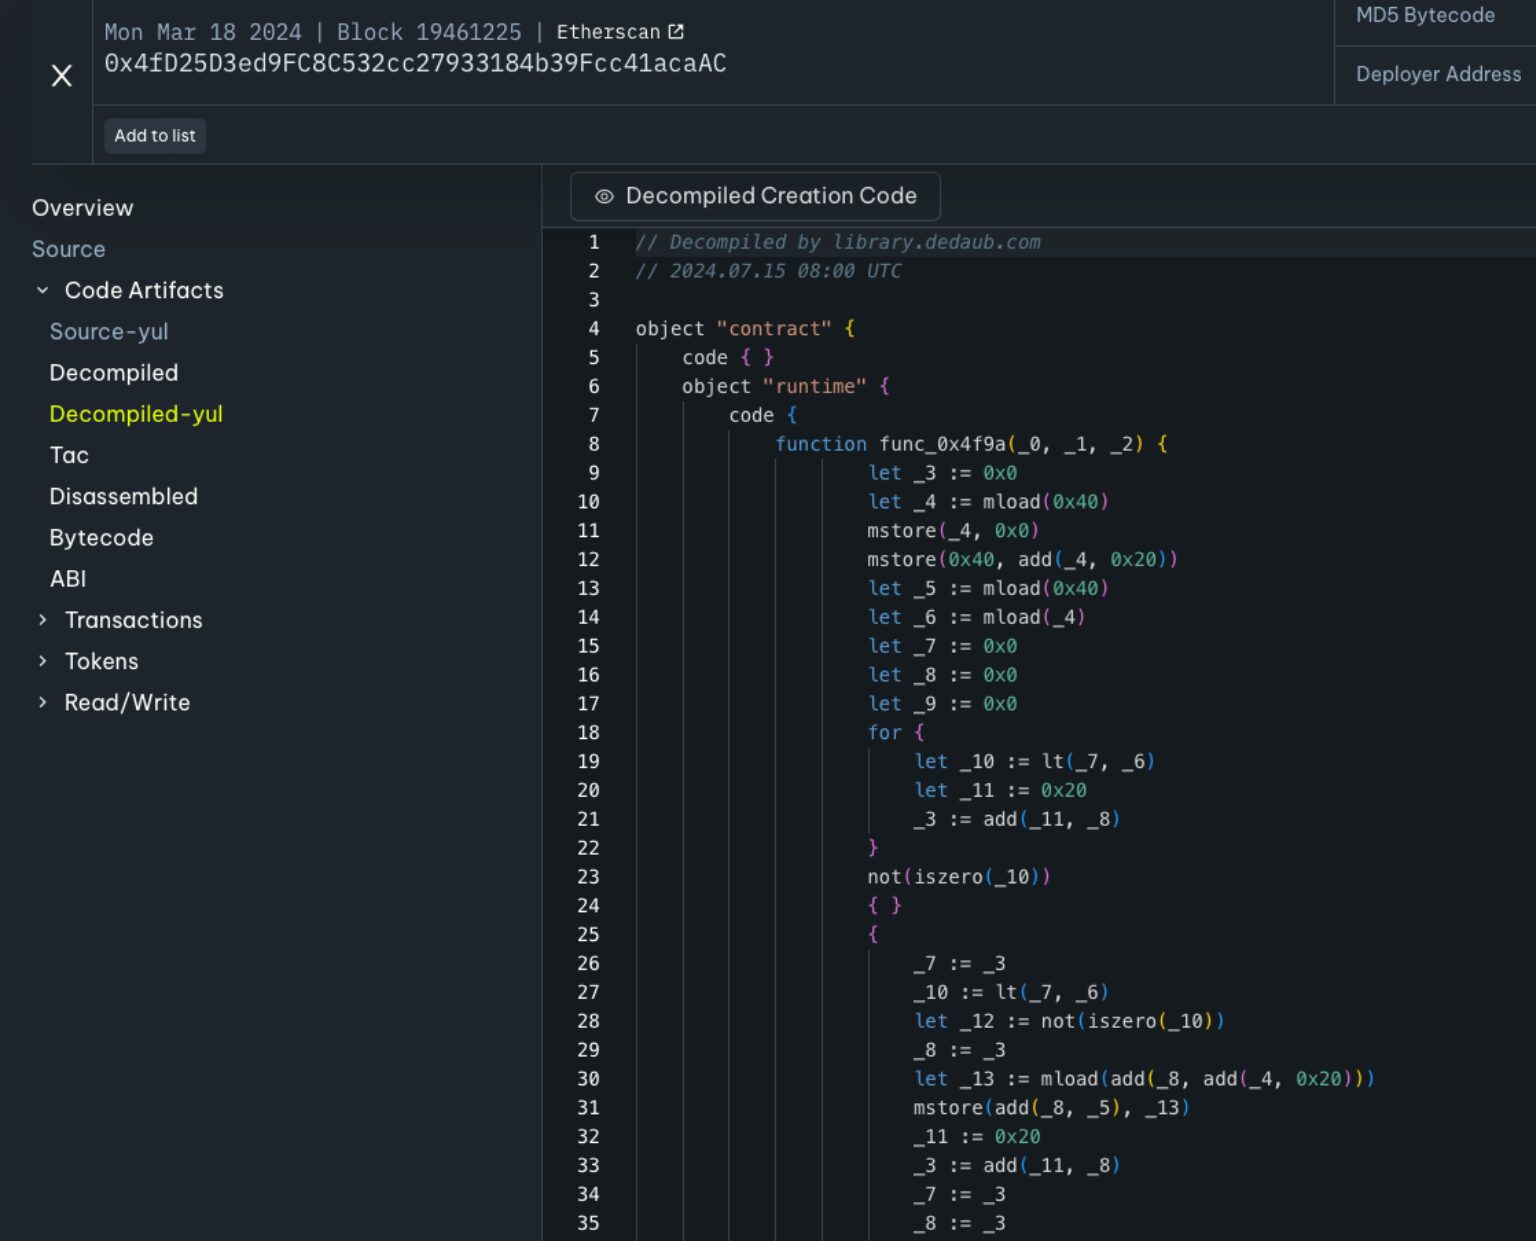Expand the Transactions section chevron
This screenshot has width=1536, height=1241.
(x=42, y=620)
